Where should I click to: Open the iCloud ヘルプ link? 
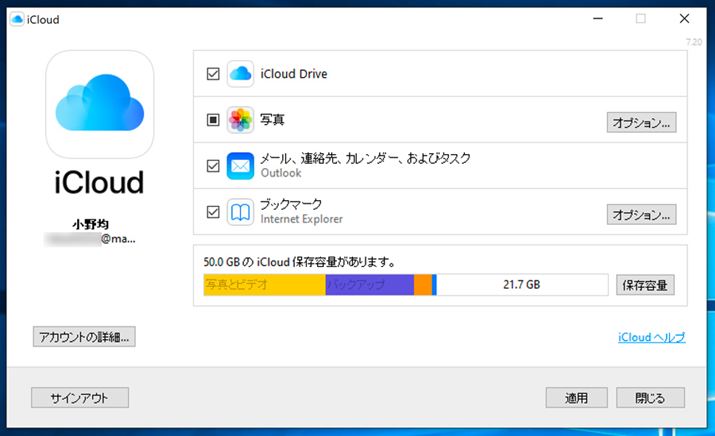651,337
